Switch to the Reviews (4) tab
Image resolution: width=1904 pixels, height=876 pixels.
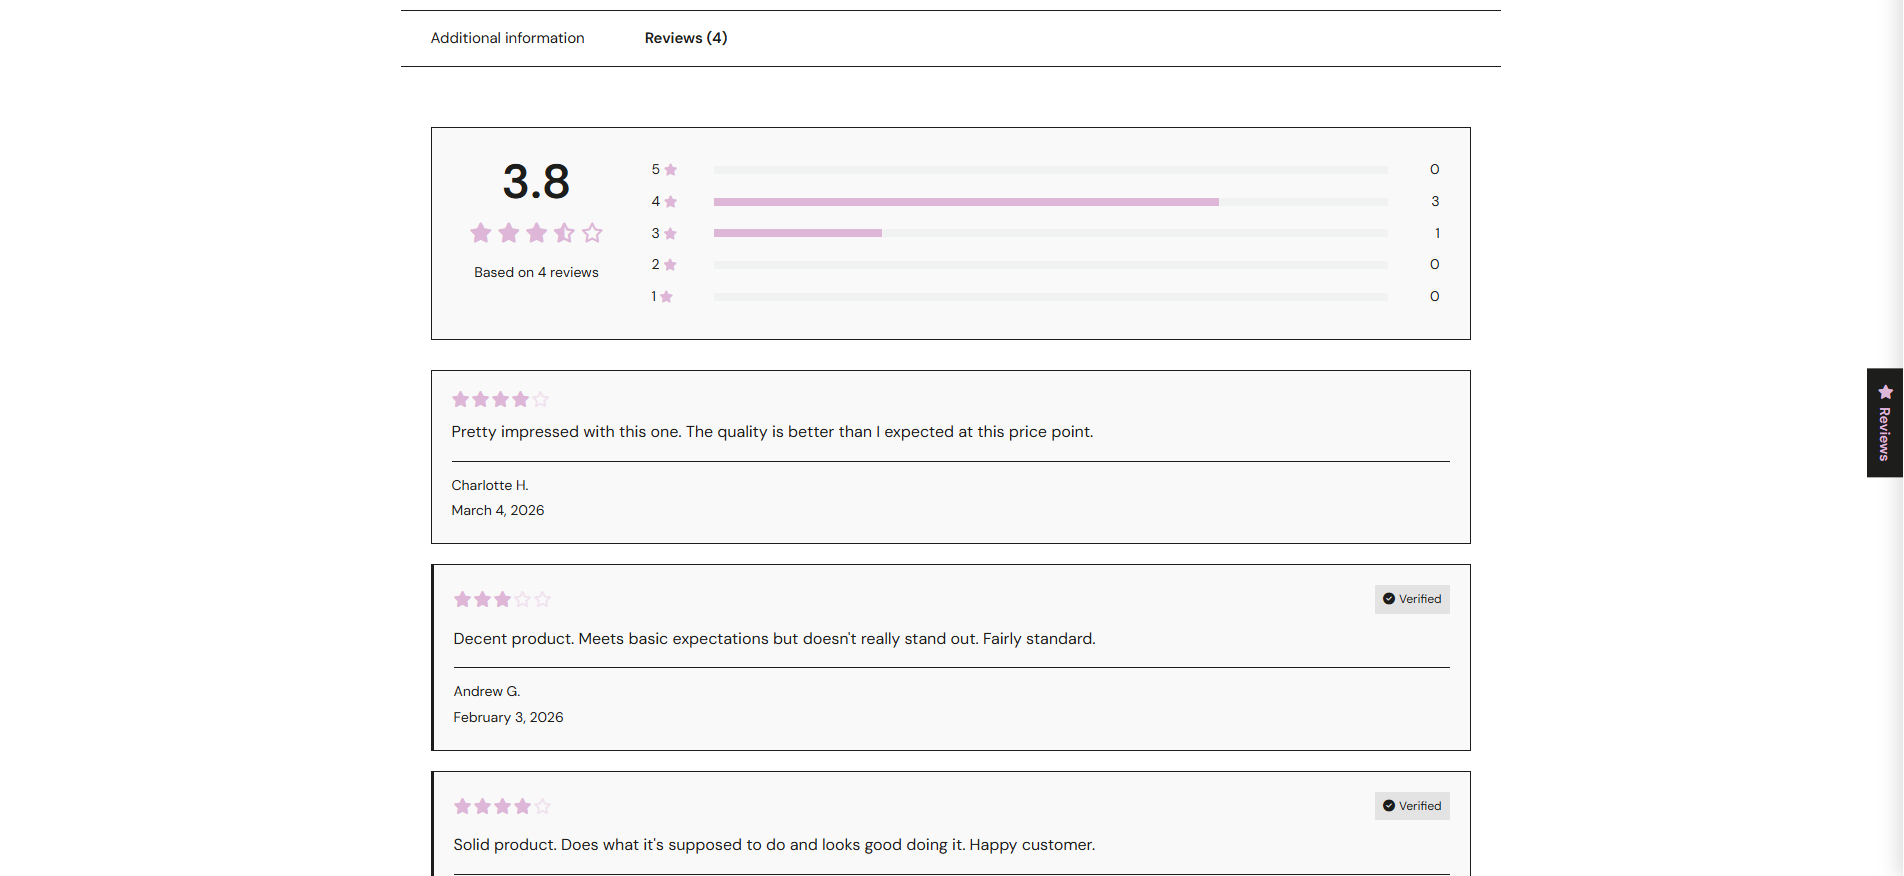686,38
